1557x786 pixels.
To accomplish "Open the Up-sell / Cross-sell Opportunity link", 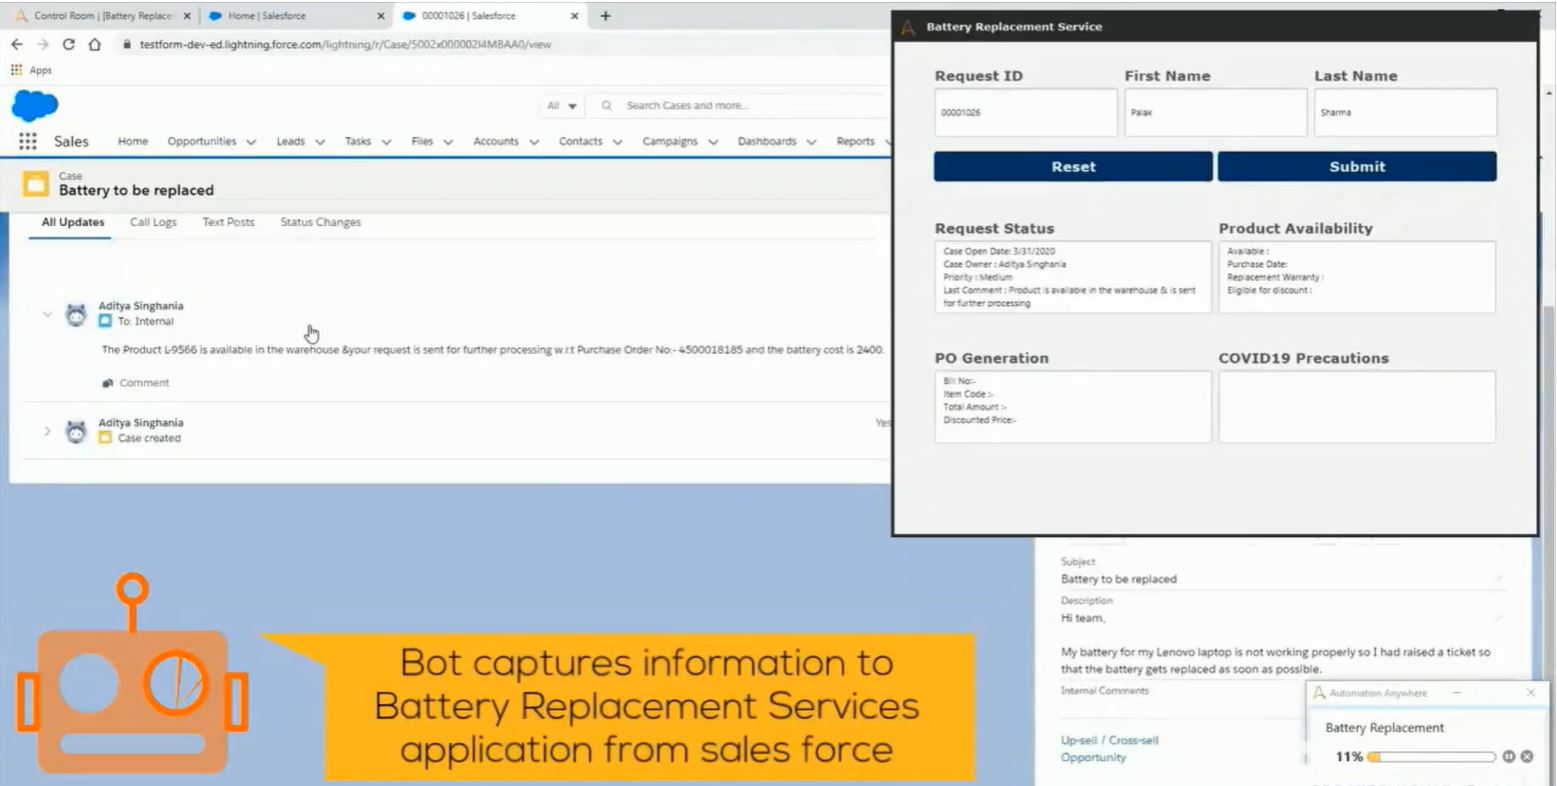I will pos(1109,749).
